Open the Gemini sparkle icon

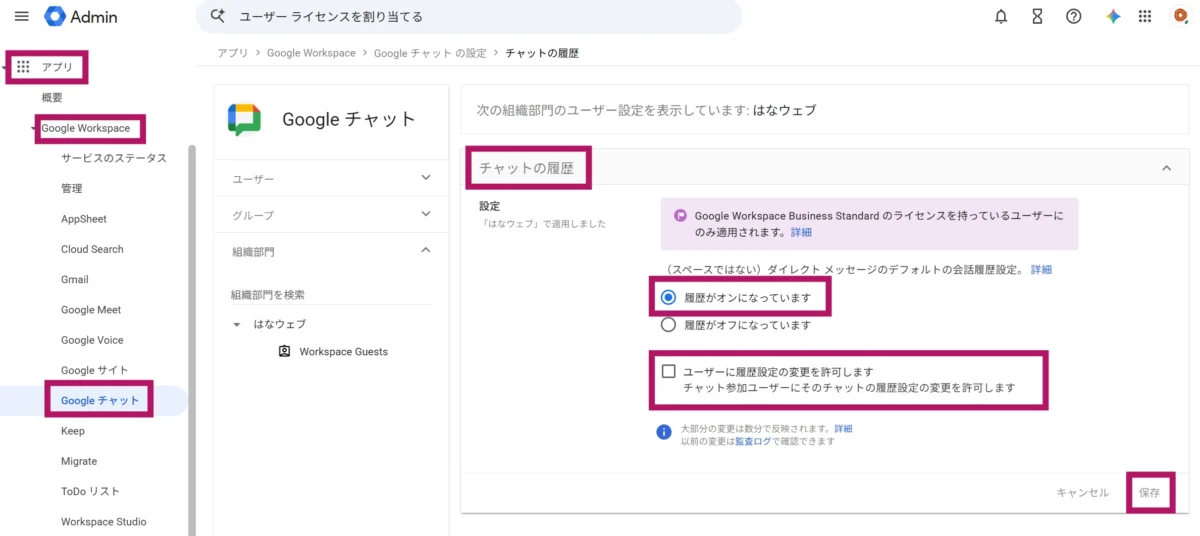[1113, 17]
